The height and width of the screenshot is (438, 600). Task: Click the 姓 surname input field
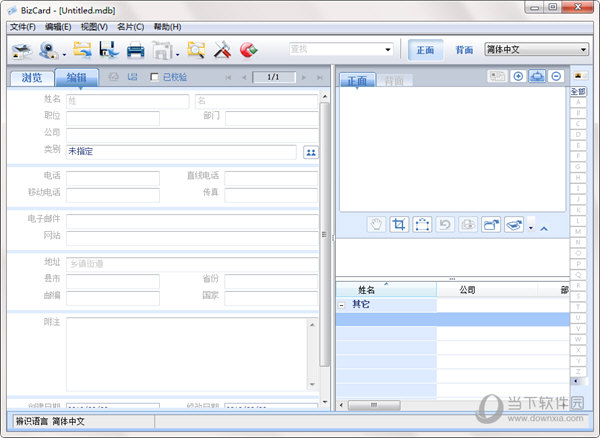point(128,101)
